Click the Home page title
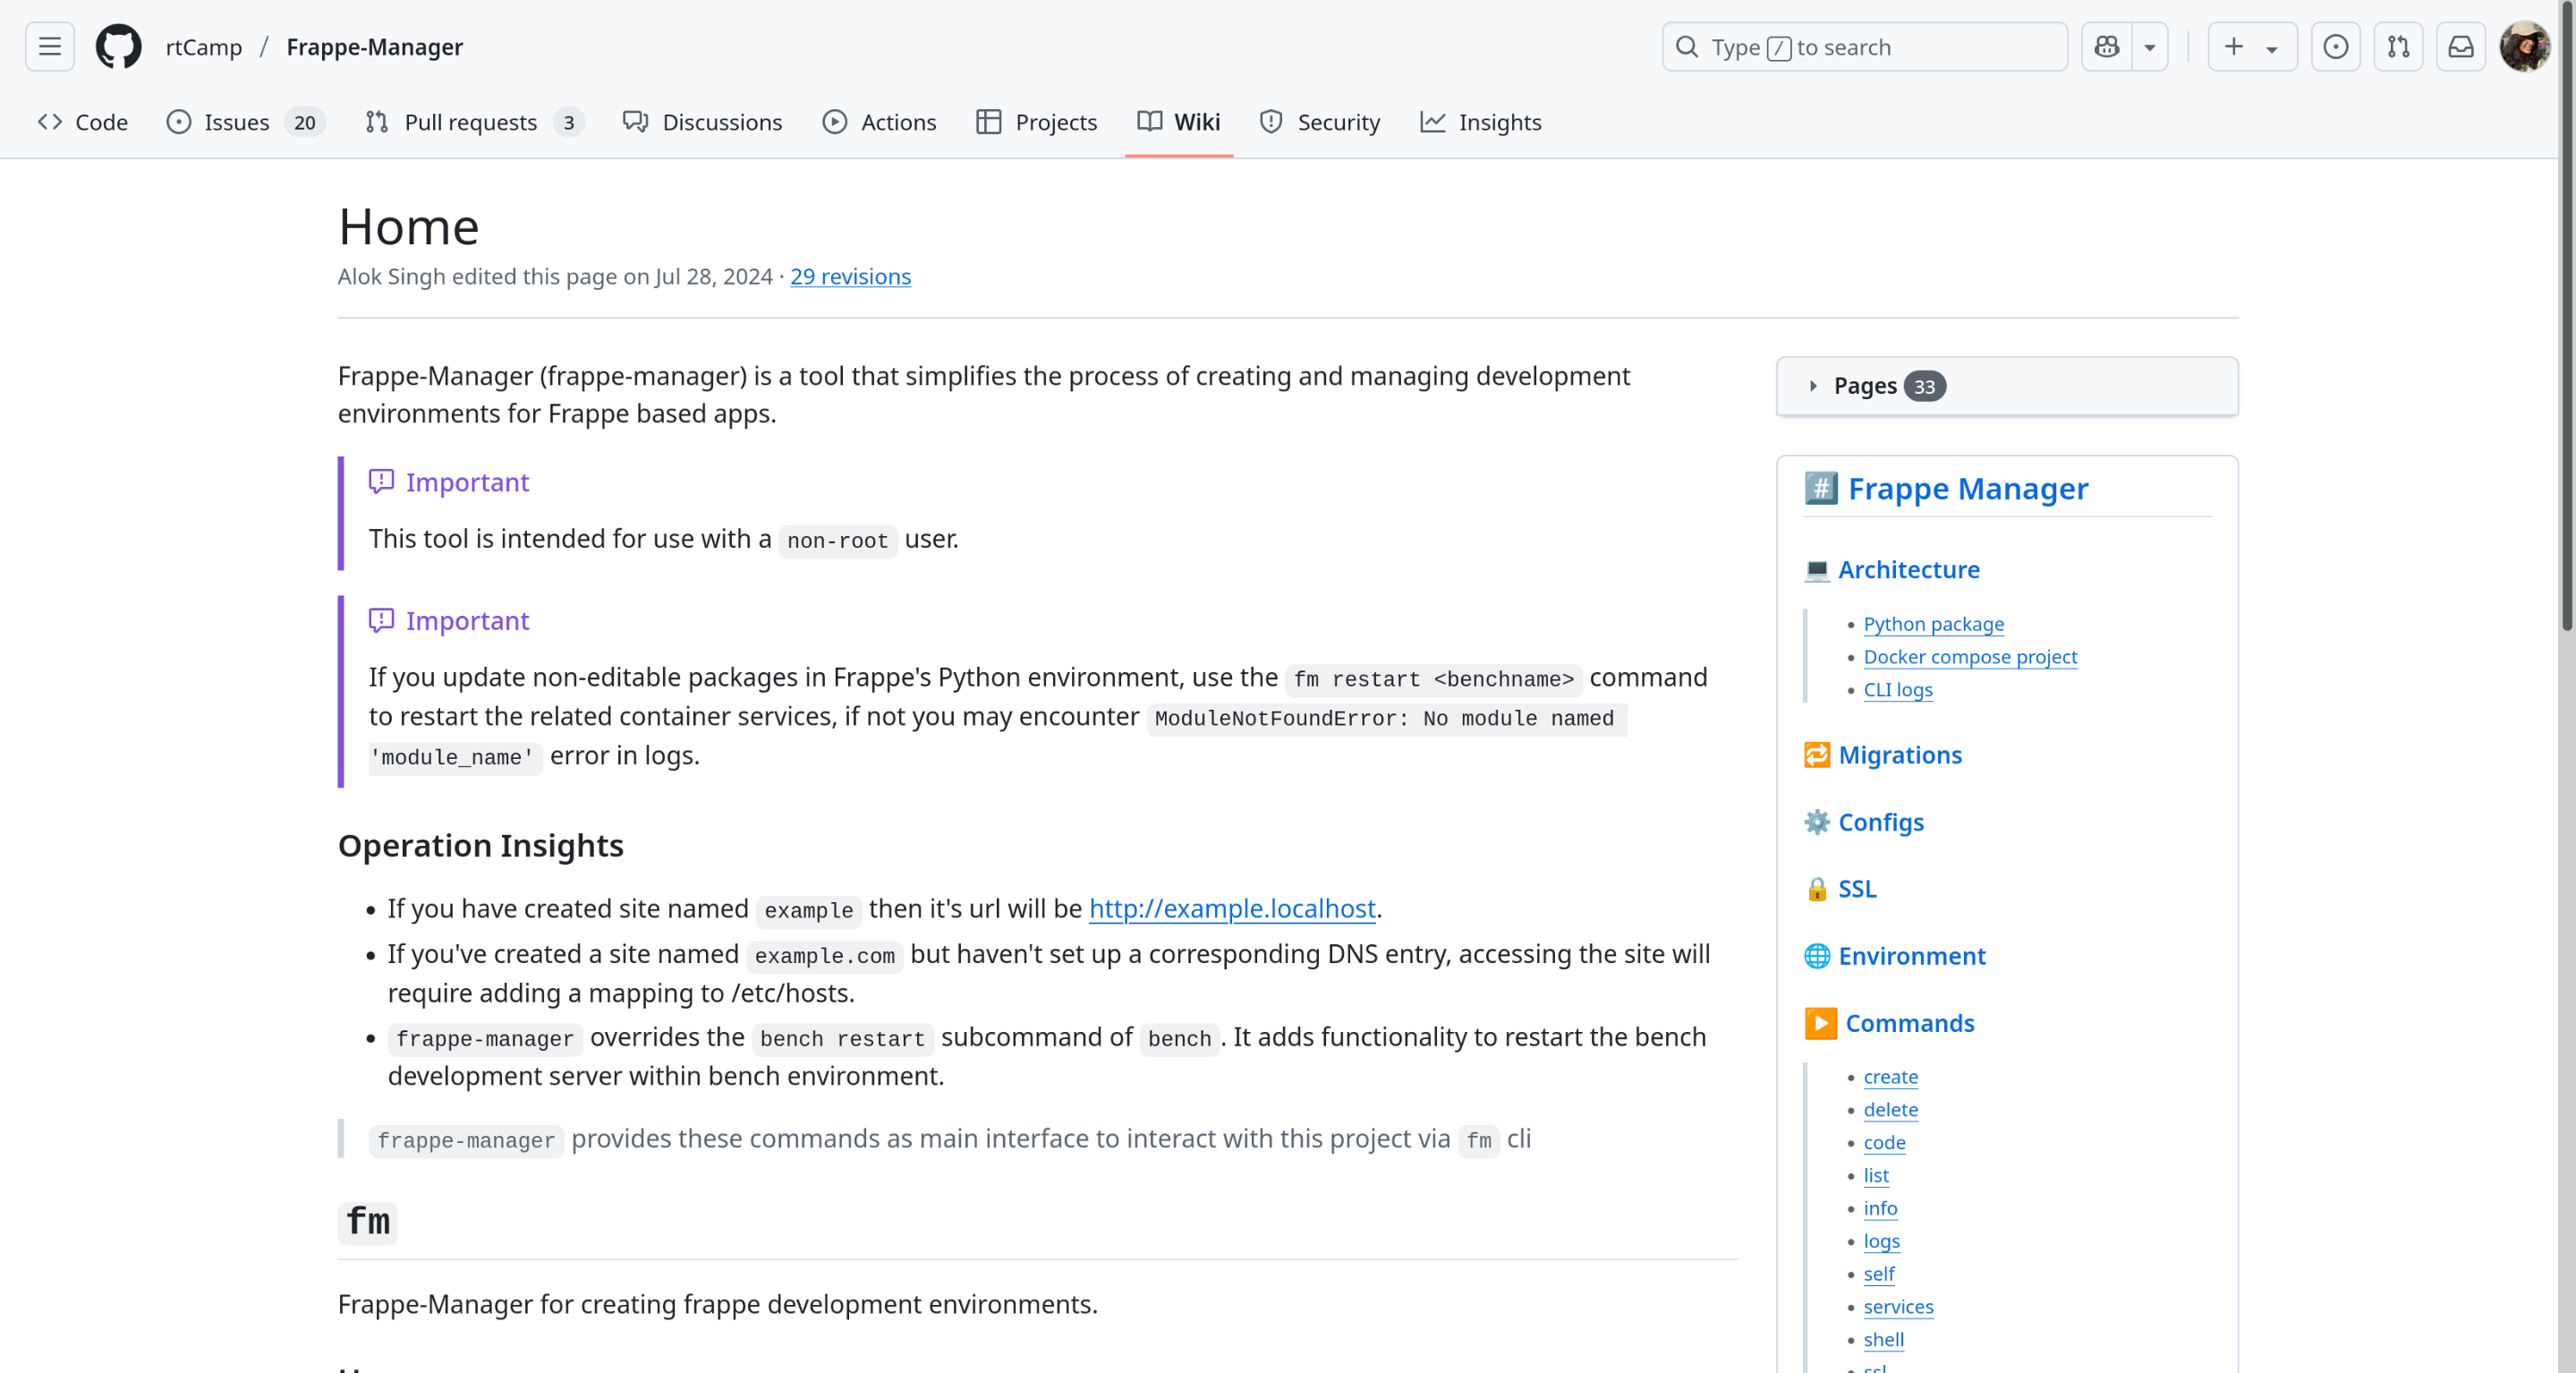This screenshot has width=2576, height=1373. click(409, 227)
